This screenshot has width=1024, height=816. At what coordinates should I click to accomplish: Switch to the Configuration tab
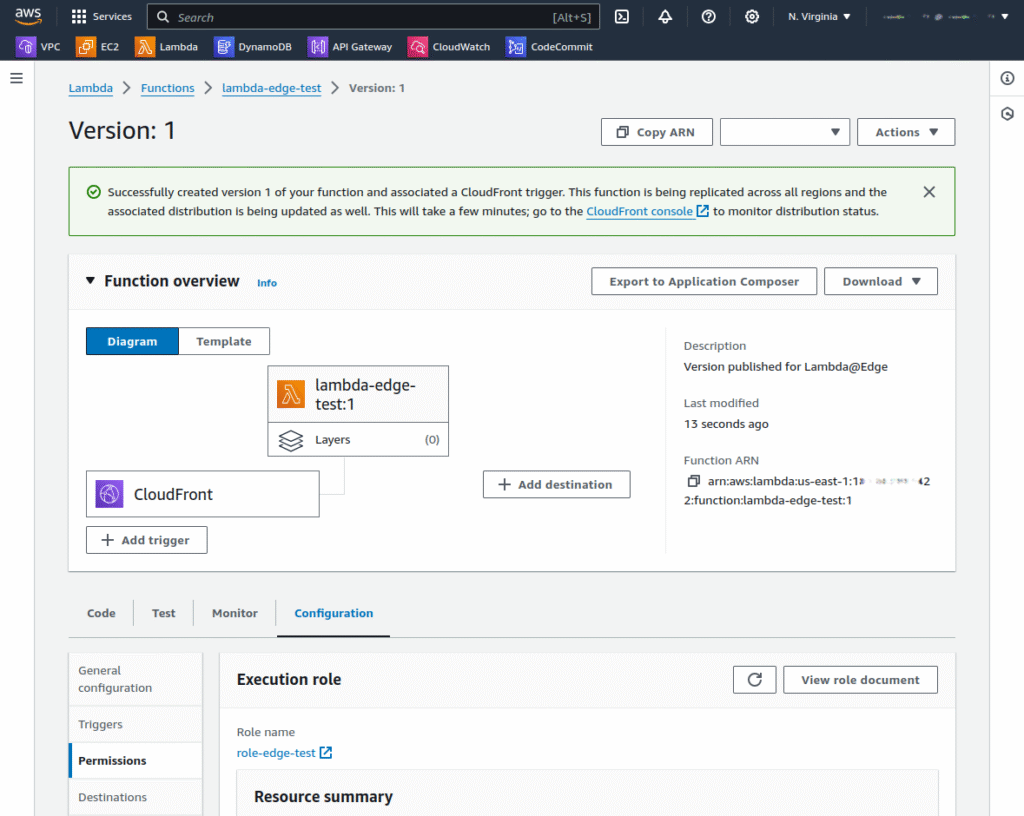click(334, 613)
